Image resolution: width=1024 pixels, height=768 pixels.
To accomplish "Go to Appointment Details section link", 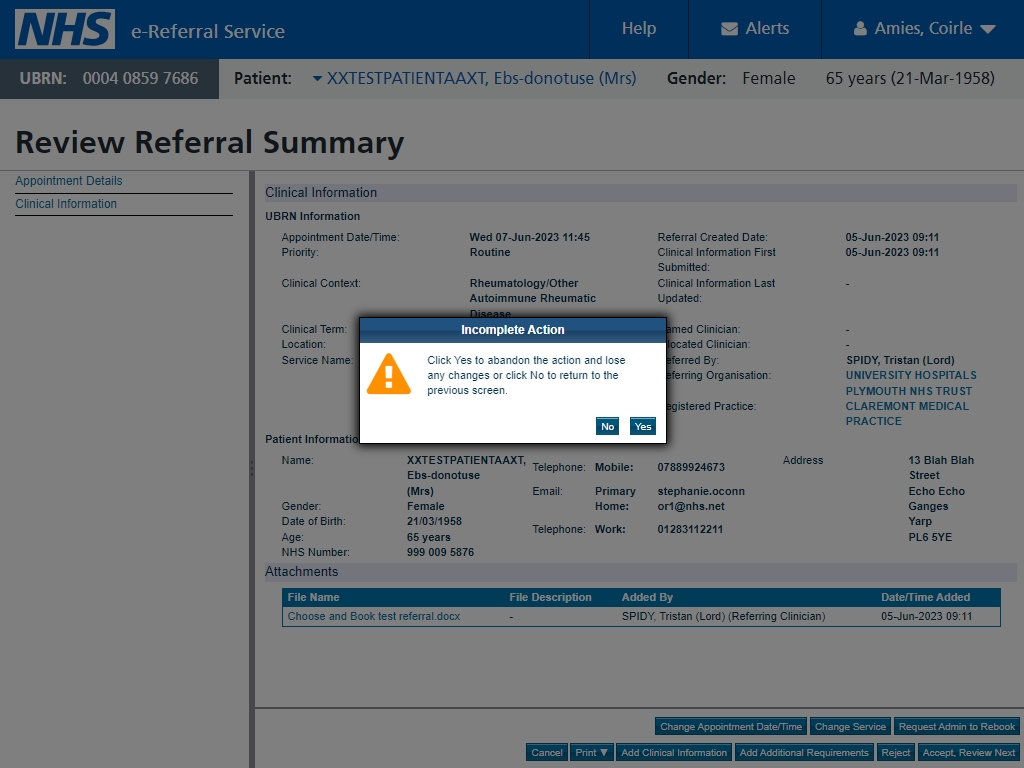I will coord(69,181).
